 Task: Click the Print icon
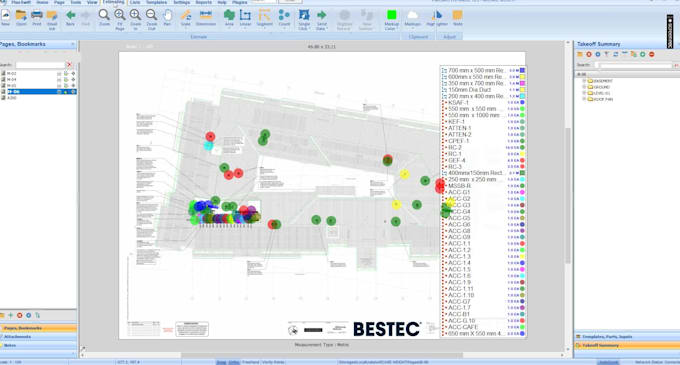click(x=37, y=16)
